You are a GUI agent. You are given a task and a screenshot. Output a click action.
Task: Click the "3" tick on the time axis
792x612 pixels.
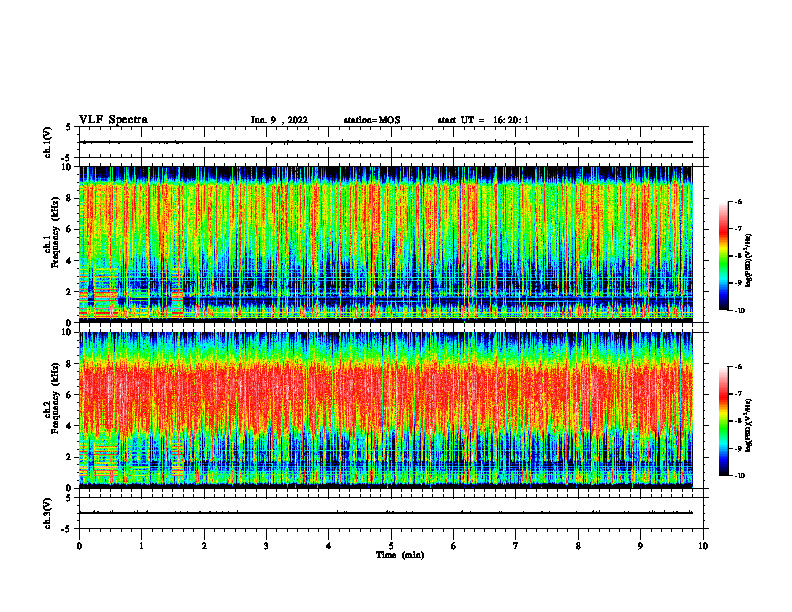pos(266,546)
